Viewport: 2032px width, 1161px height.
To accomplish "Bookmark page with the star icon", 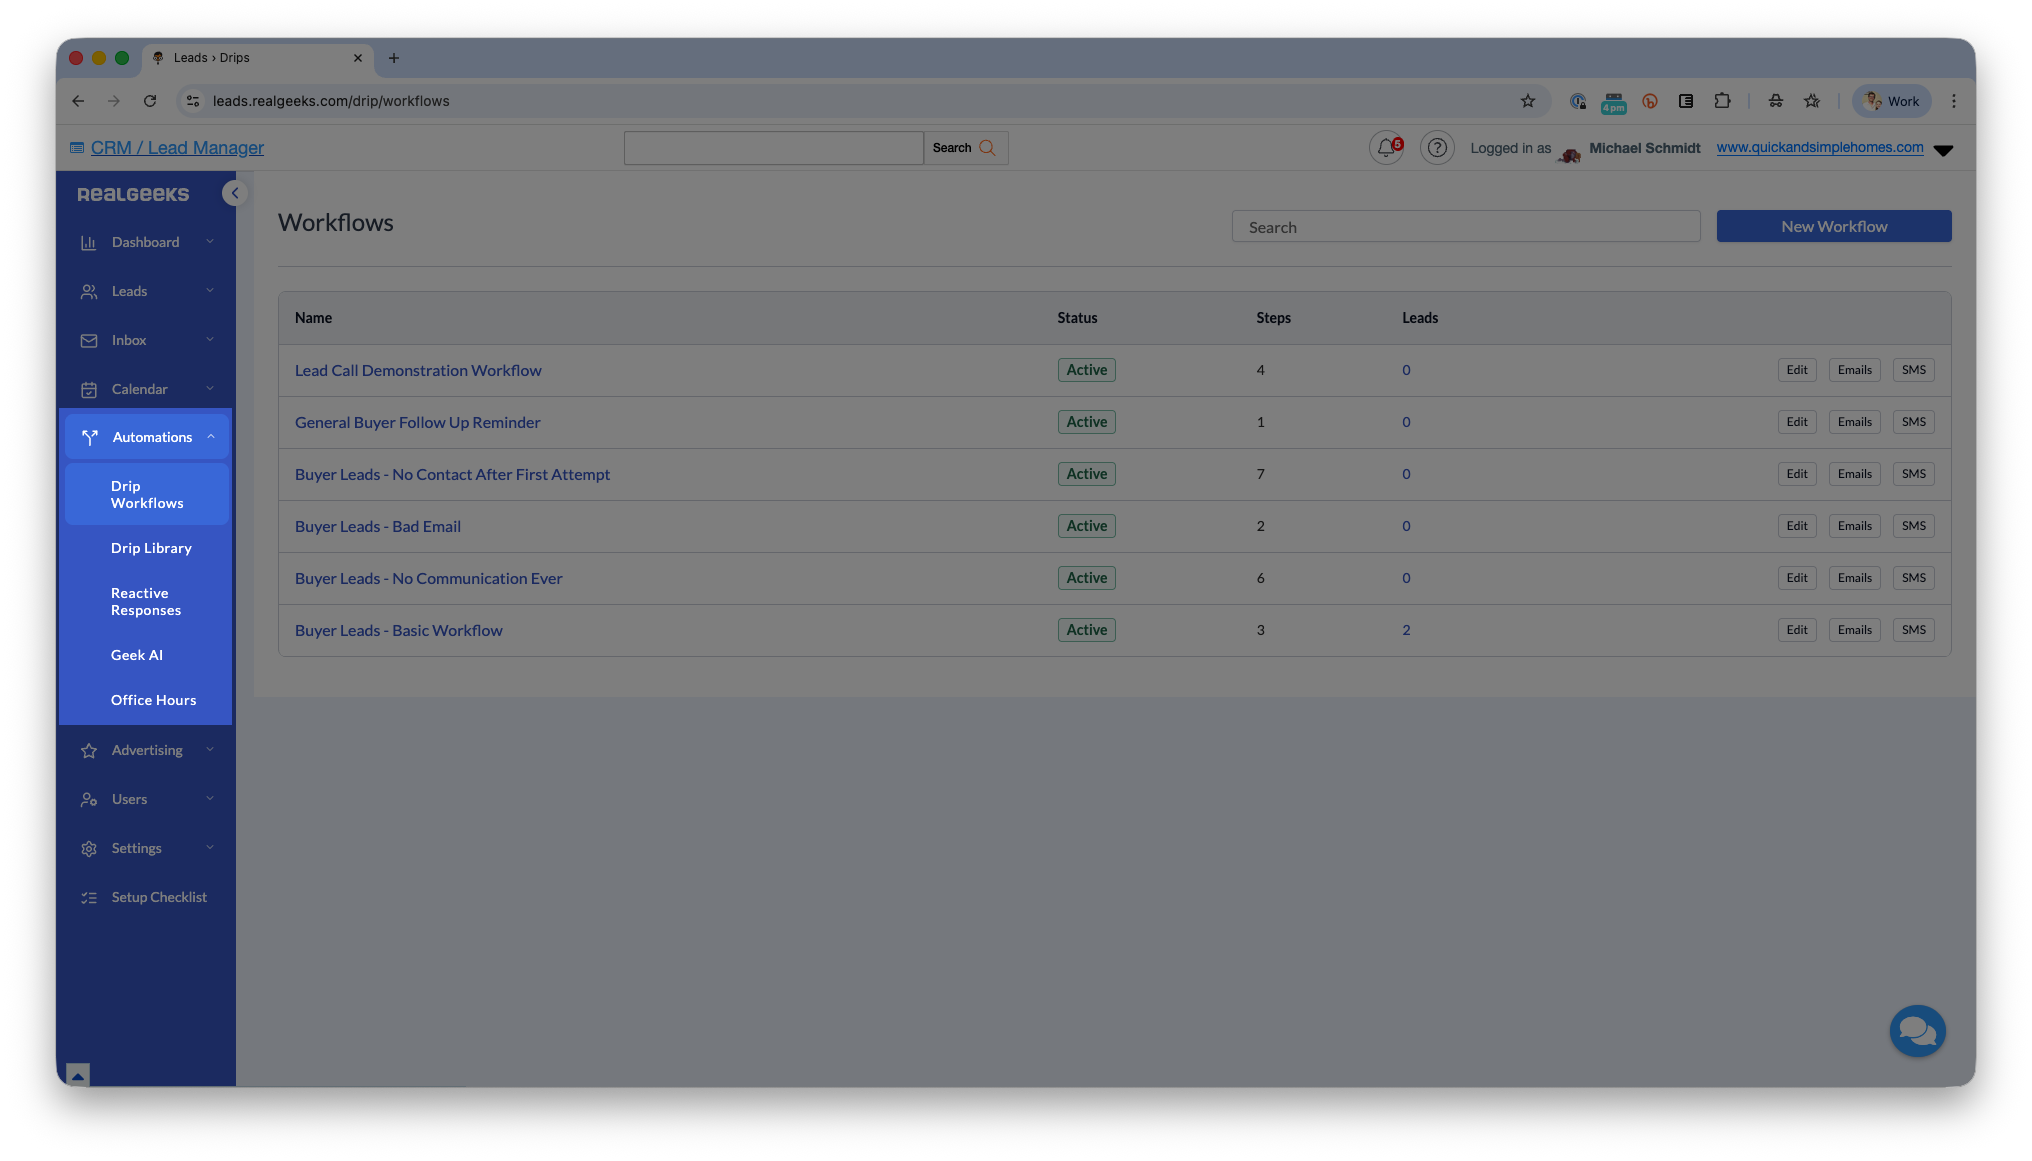I will tap(1527, 101).
